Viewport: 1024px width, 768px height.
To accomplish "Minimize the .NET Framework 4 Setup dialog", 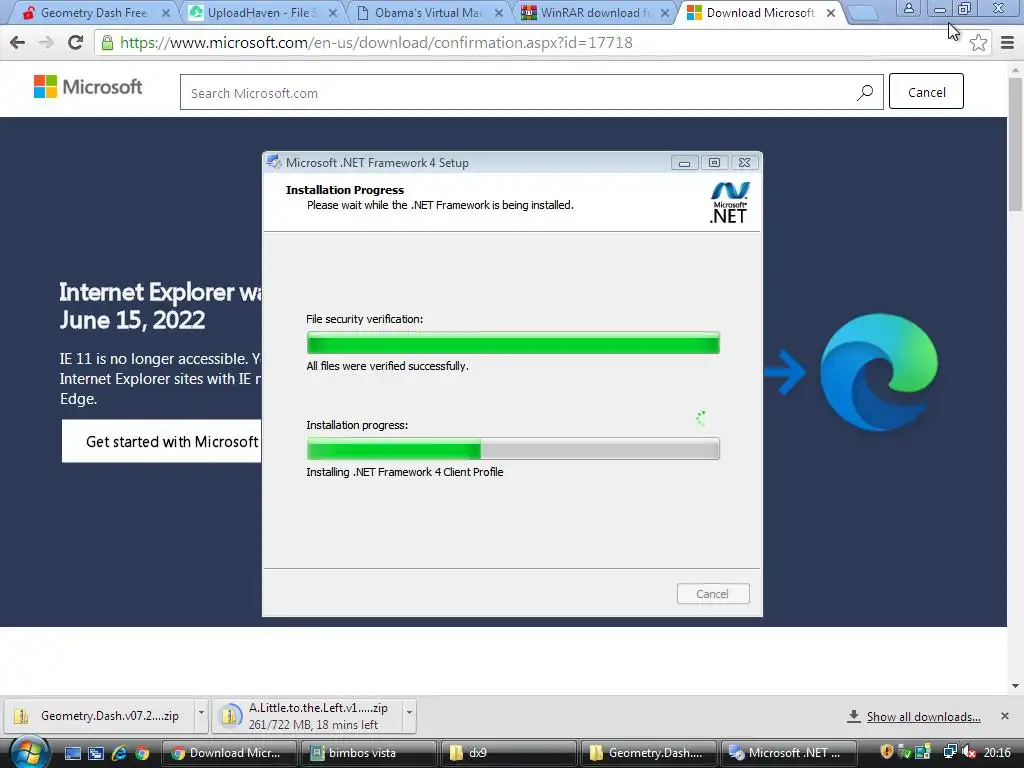I will (684, 163).
